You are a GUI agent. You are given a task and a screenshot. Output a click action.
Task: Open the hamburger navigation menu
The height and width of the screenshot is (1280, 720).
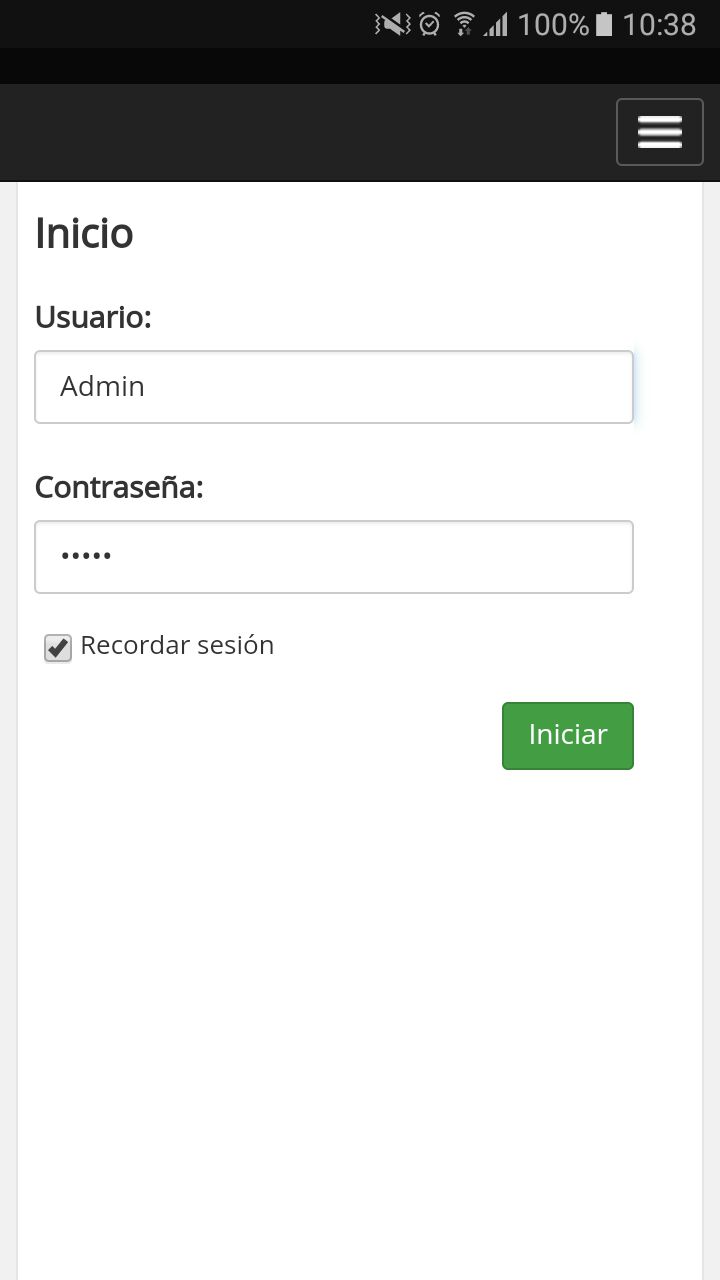[659, 132]
